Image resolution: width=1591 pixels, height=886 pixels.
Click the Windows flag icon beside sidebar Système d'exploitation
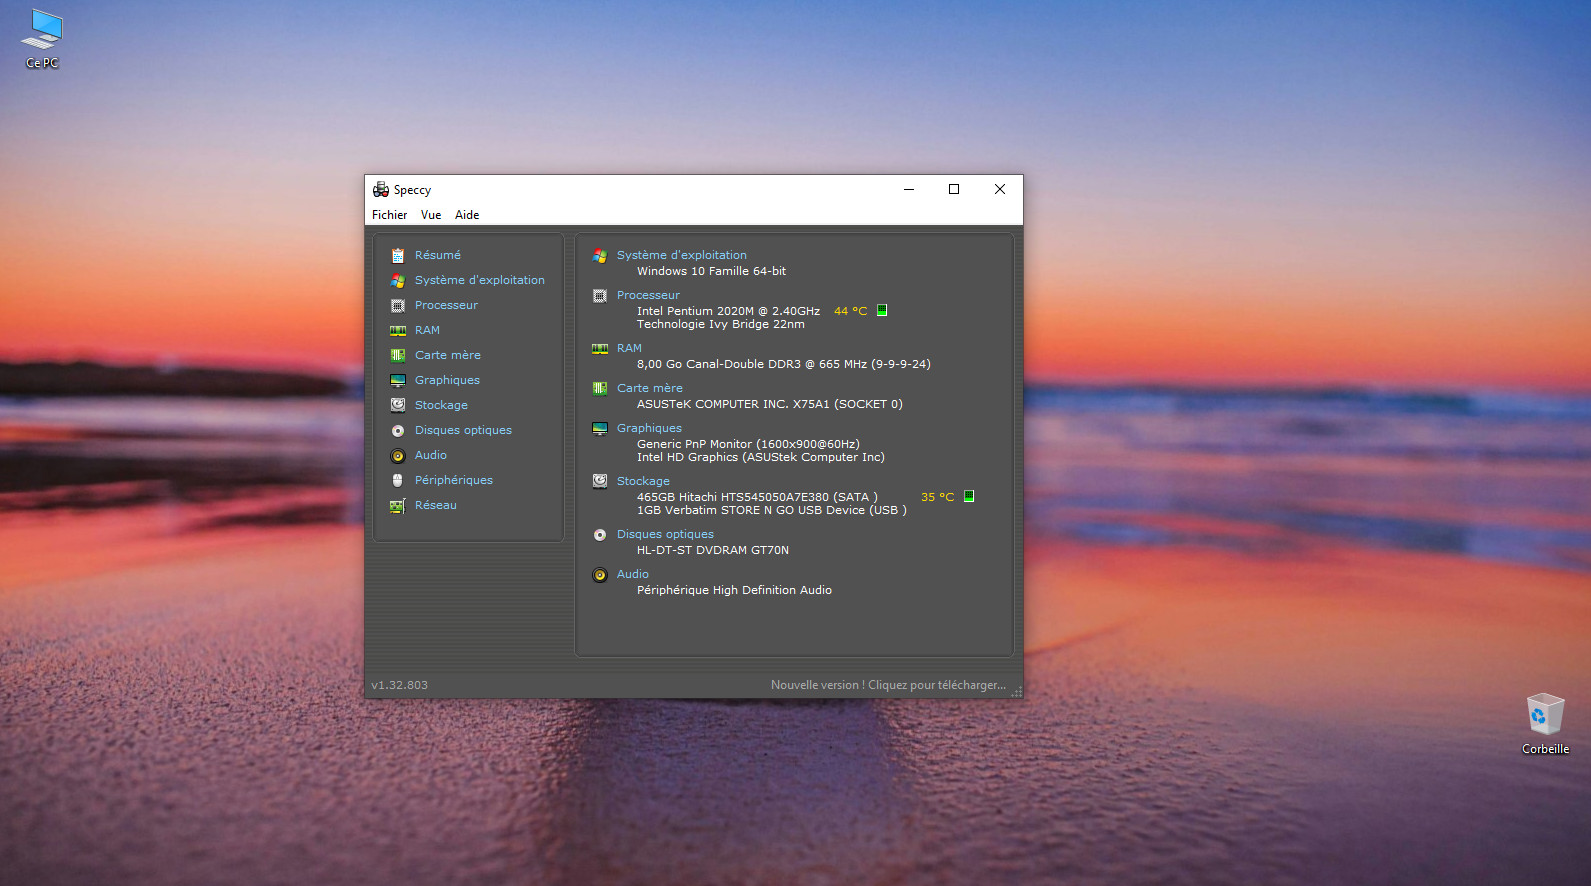[x=398, y=280]
